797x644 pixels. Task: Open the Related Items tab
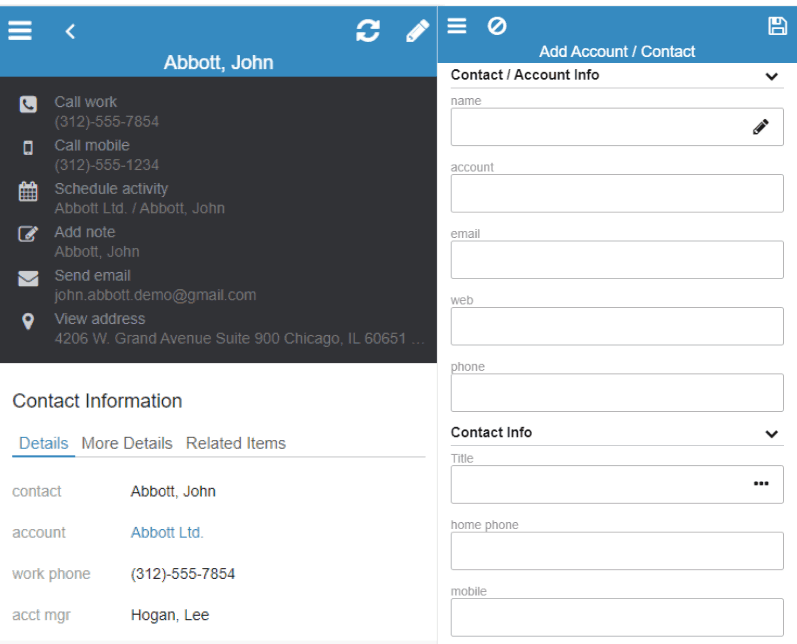click(236, 443)
